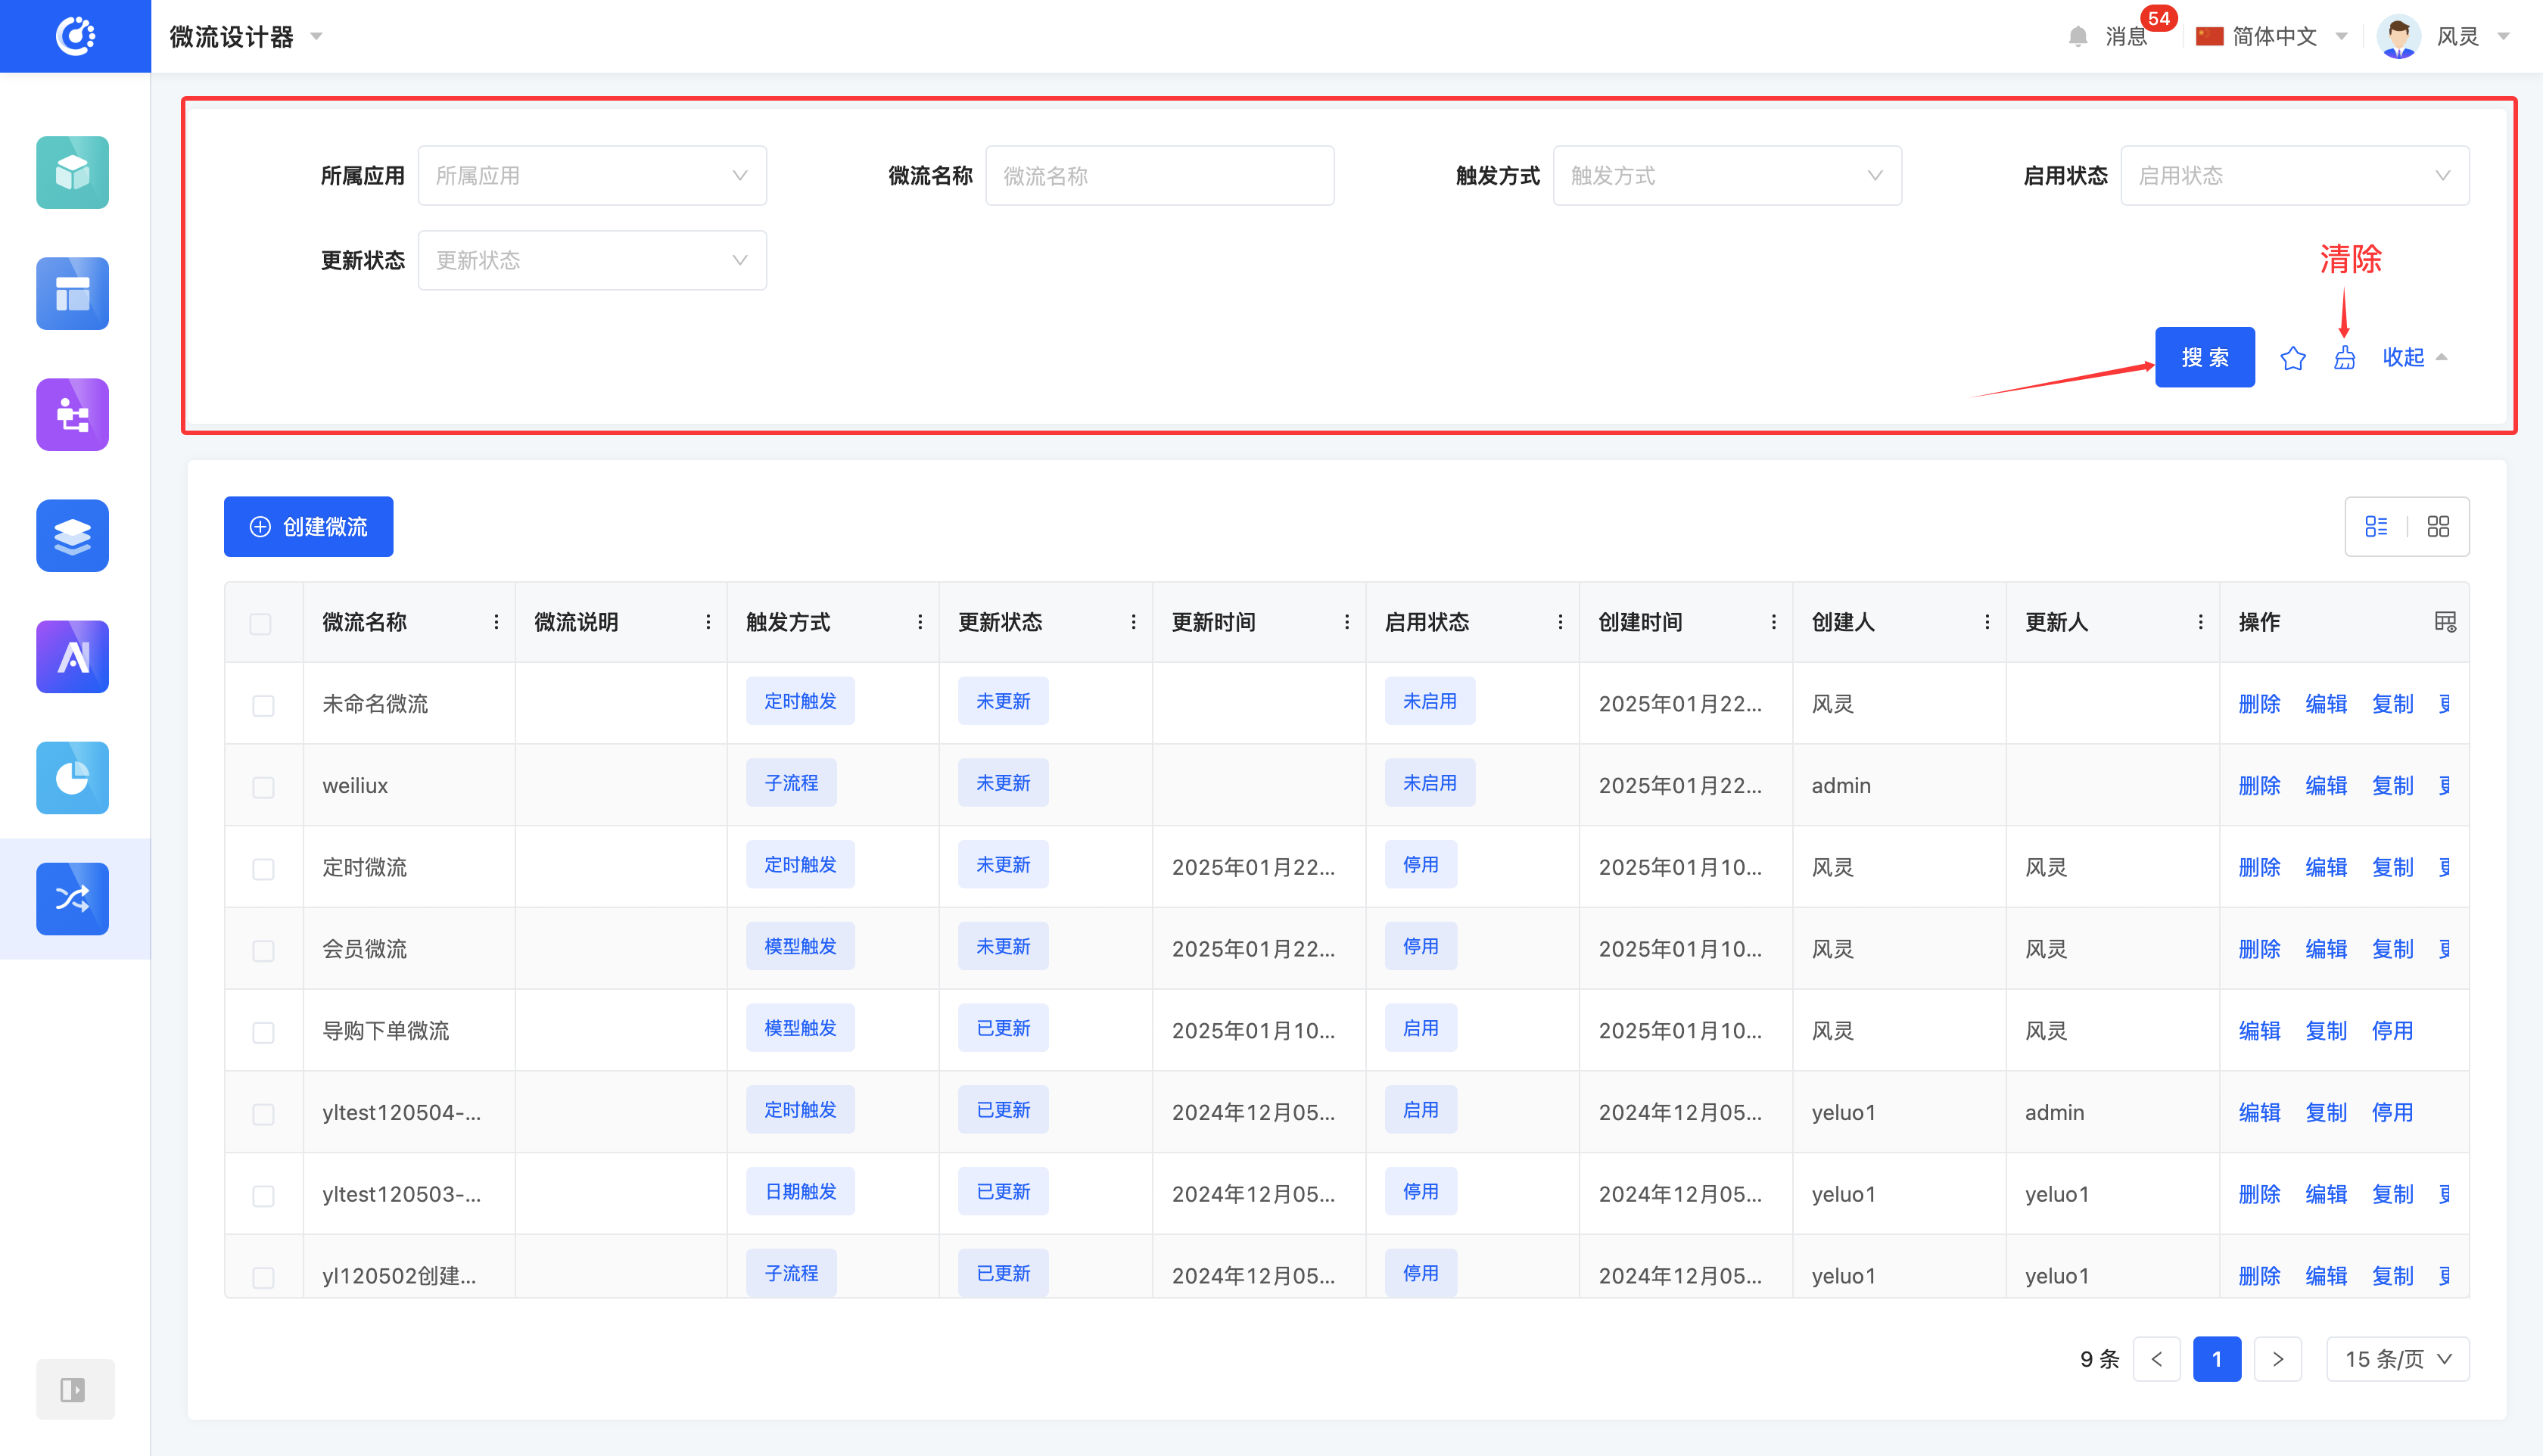Image resolution: width=2543 pixels, height=1456 pixels.
Task: Click the 创建微流 button
Action: click(x=308, y=526)
